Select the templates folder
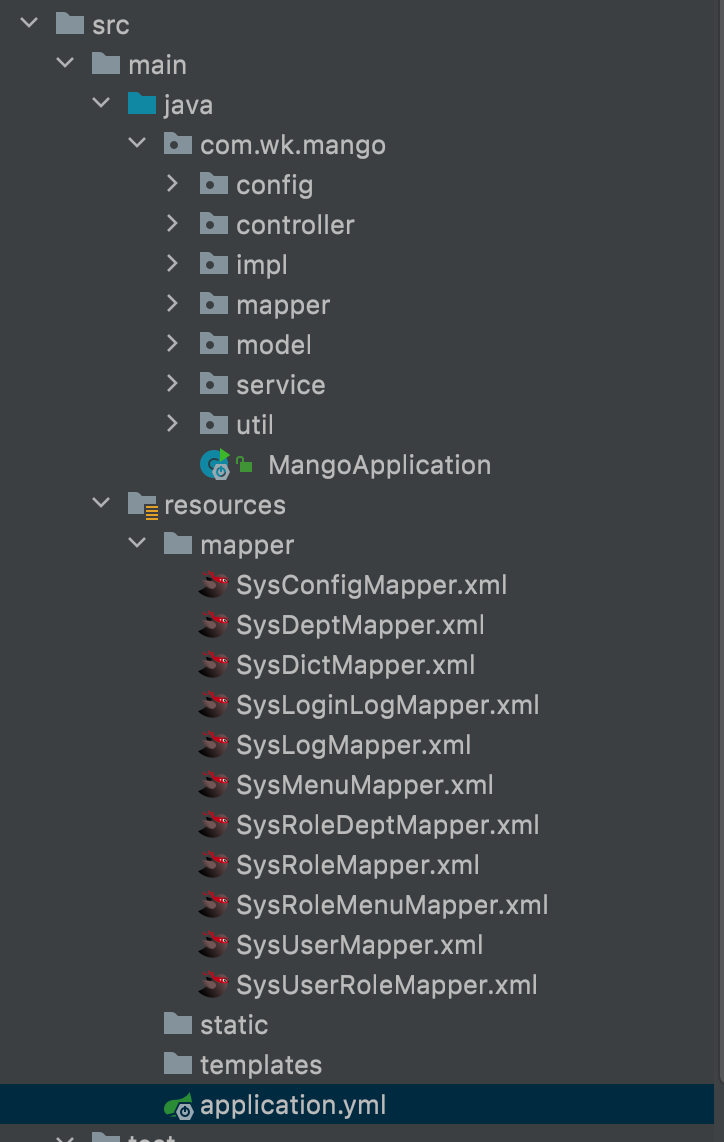724x1142 pixels. pyautogui.click(x=260, y=1065)
